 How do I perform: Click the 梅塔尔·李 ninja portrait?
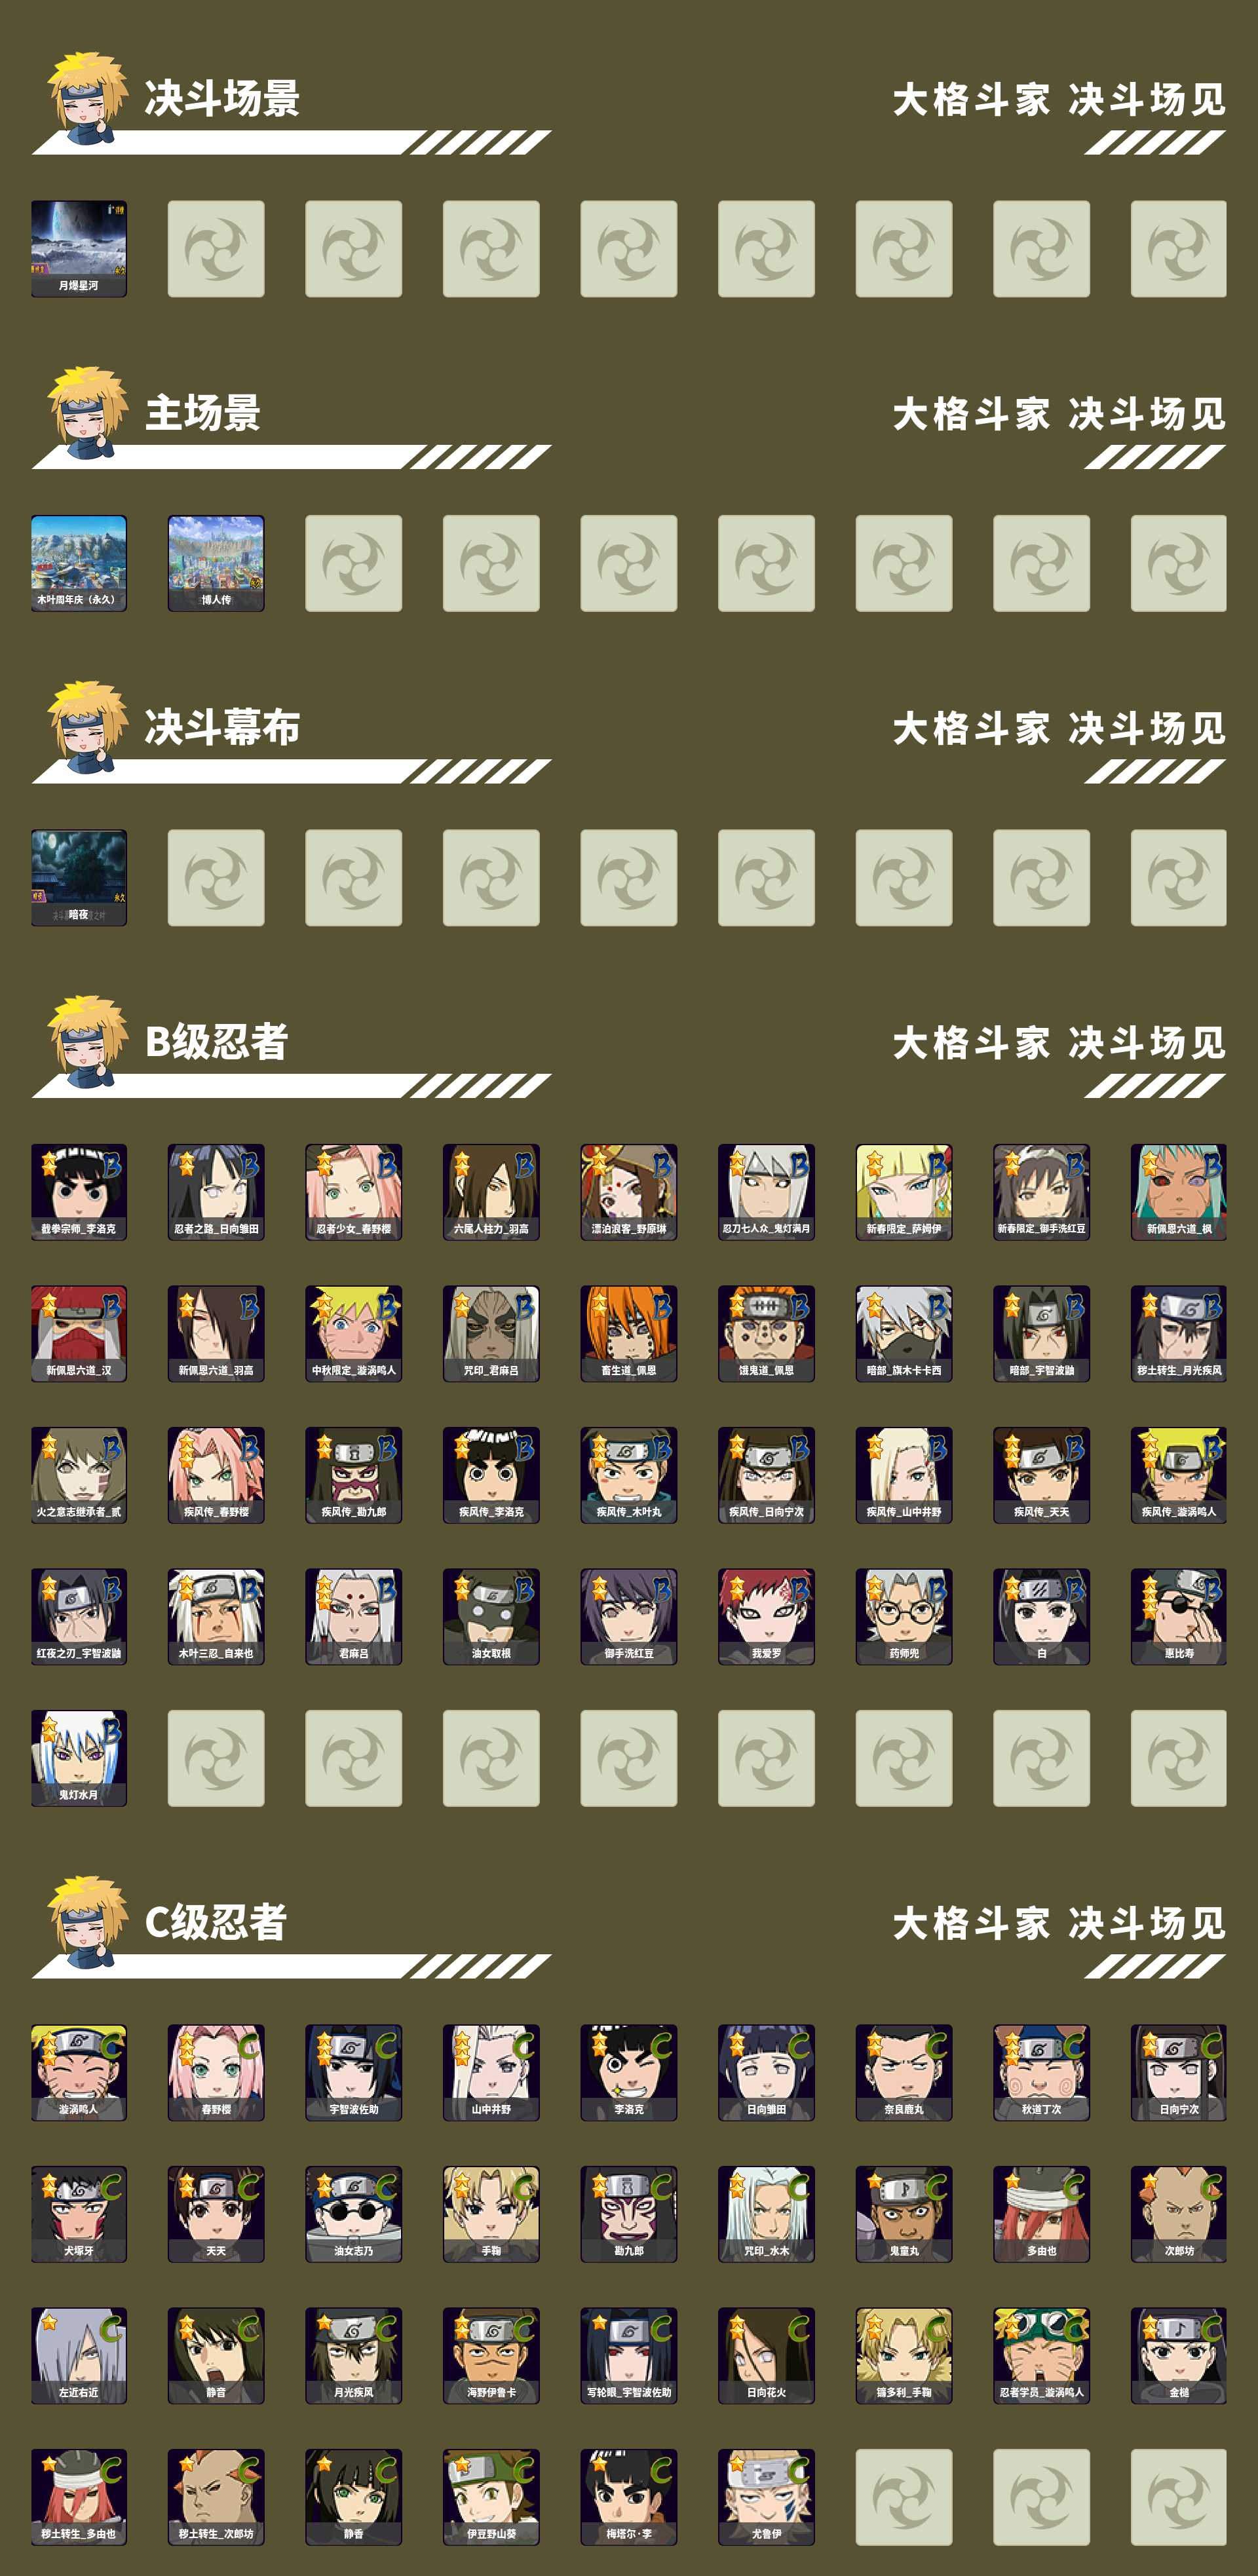(x=629, y=2496)
